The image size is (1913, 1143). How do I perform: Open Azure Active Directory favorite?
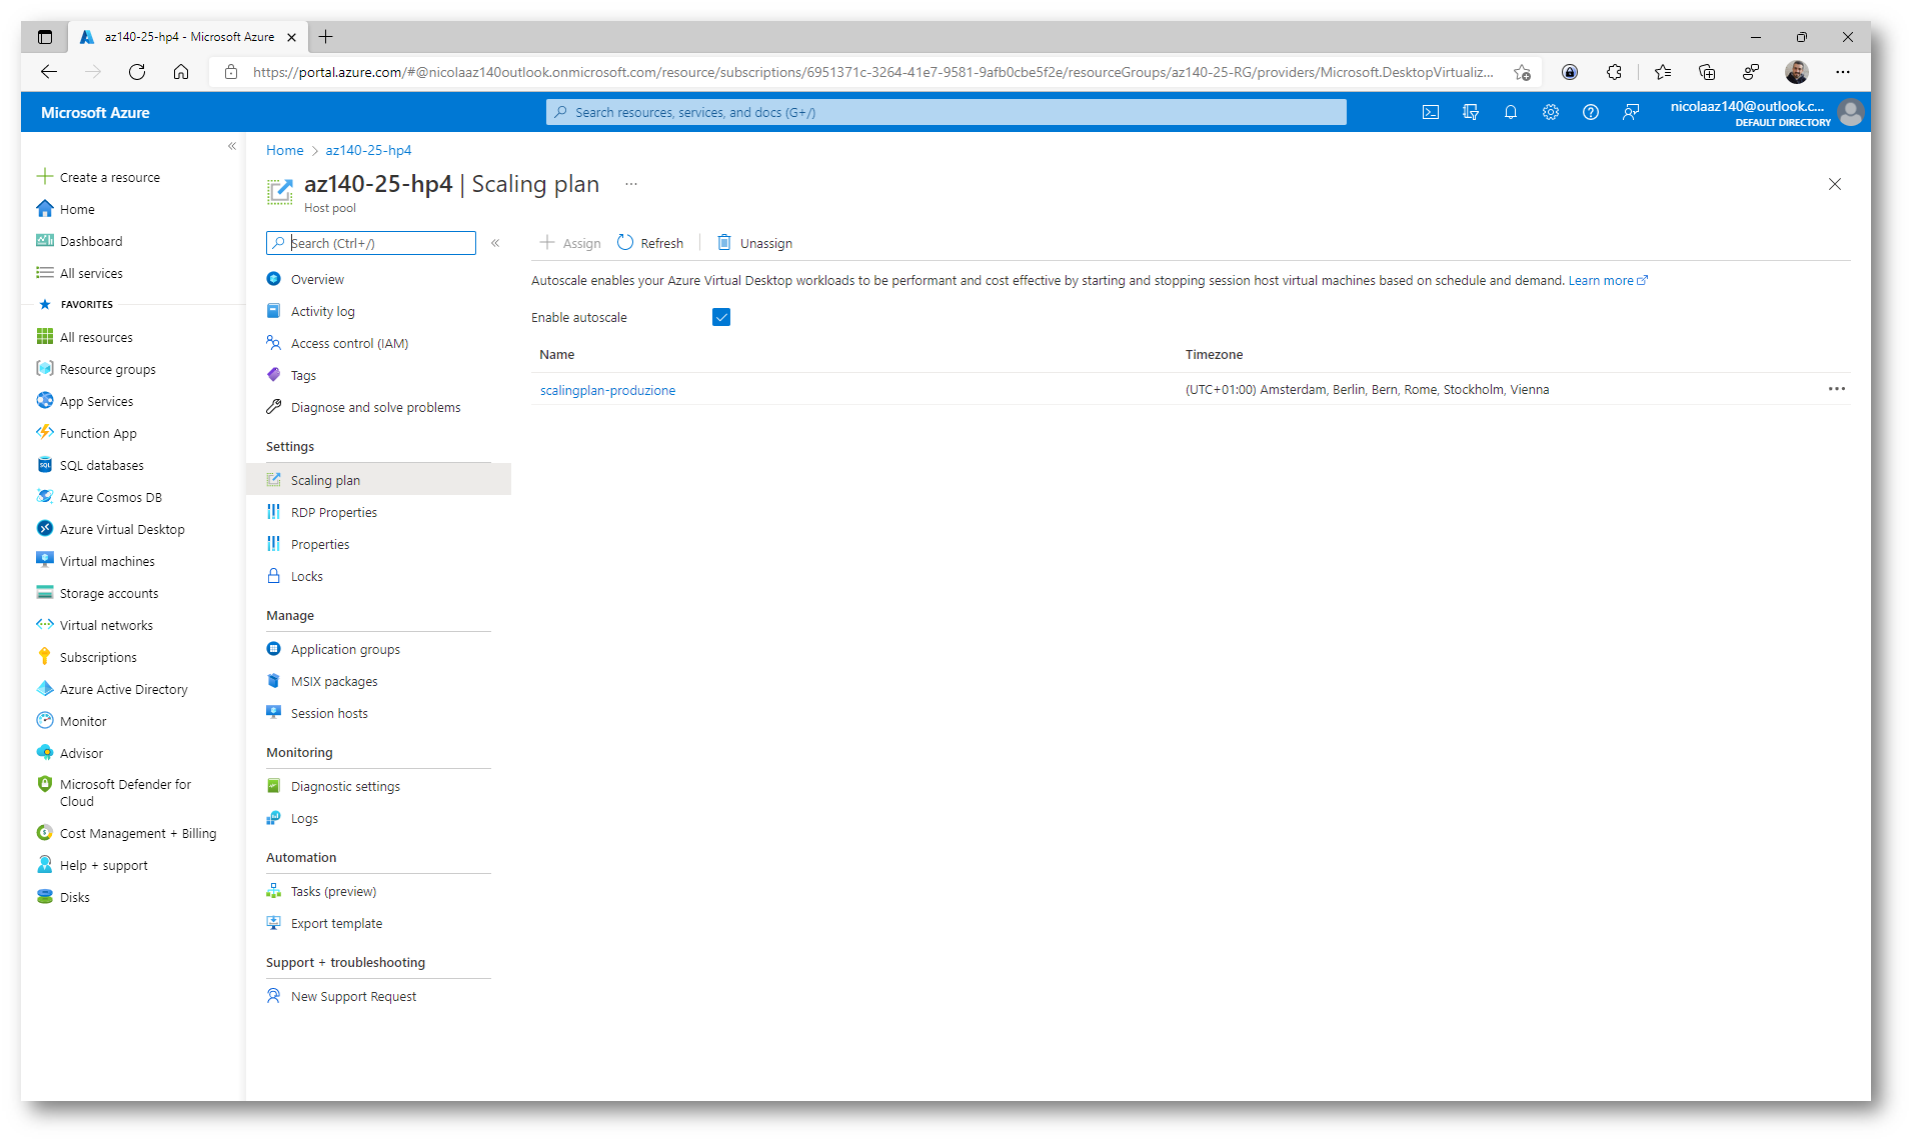point(123,689)
